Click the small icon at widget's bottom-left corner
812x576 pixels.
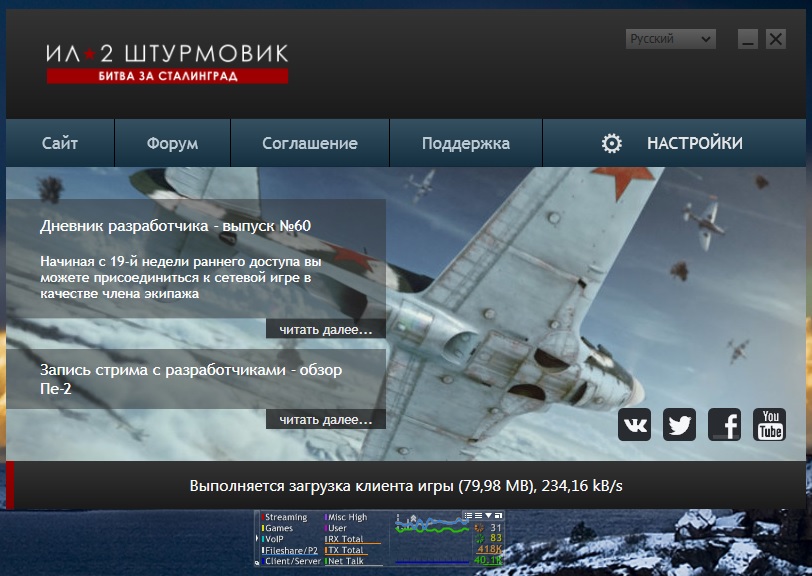point(257,563)
